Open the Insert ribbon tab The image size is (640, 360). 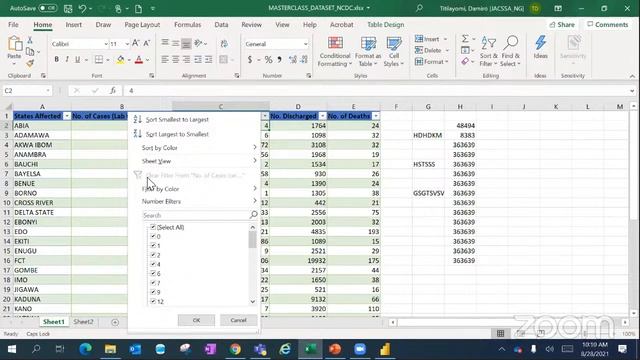(x=73, y=24)
